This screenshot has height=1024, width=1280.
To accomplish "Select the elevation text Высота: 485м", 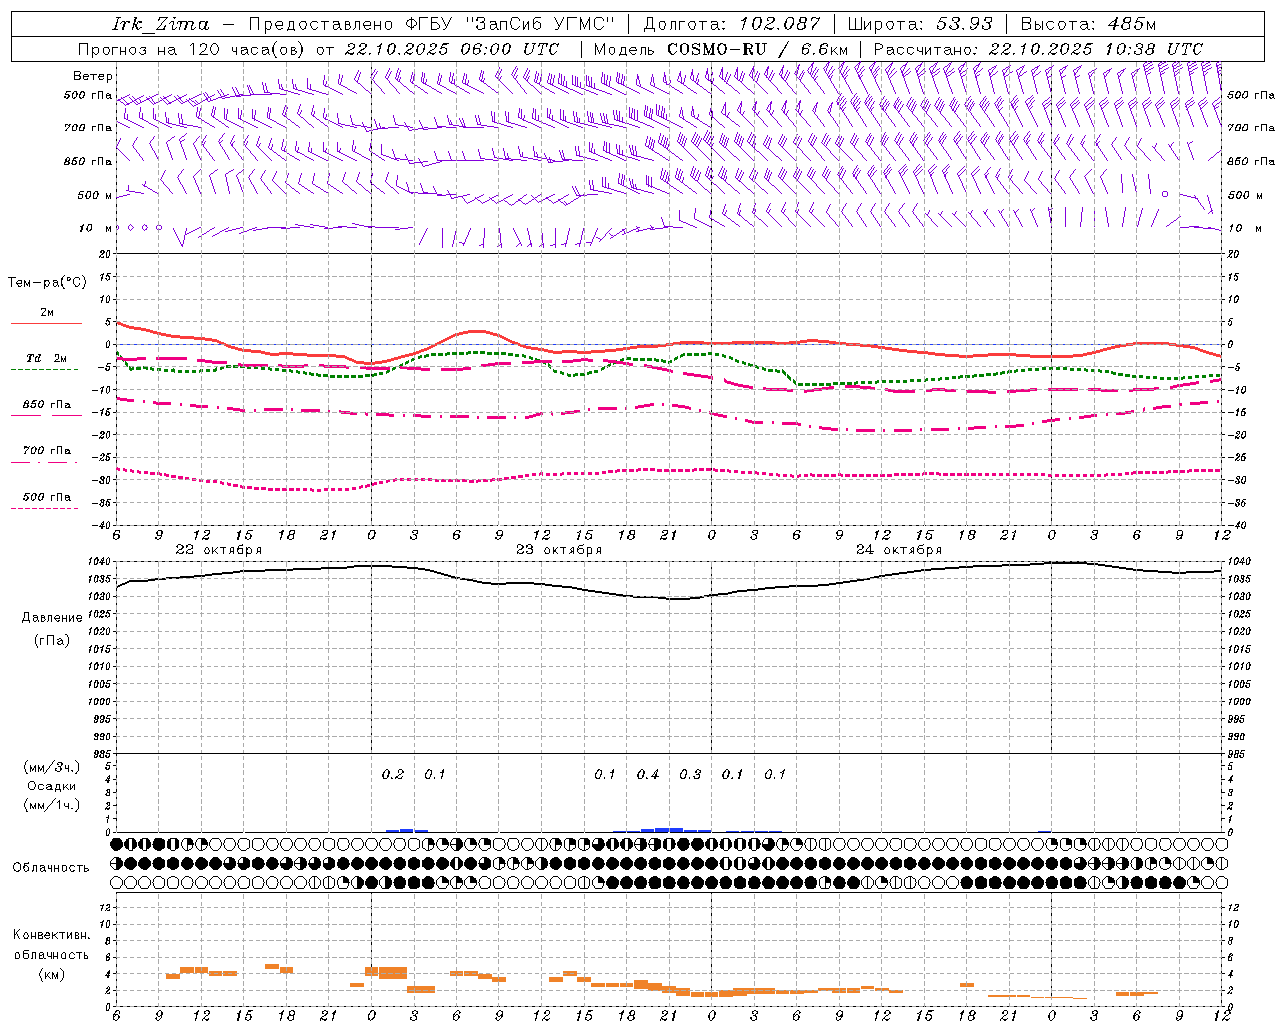I will coord(1088,24).
